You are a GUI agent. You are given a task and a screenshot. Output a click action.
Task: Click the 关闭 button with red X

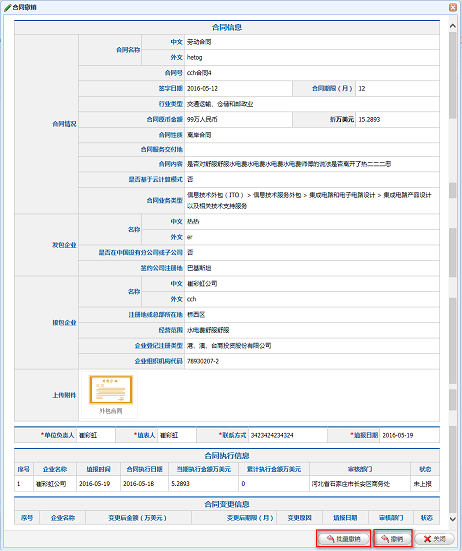coord(434,538)
